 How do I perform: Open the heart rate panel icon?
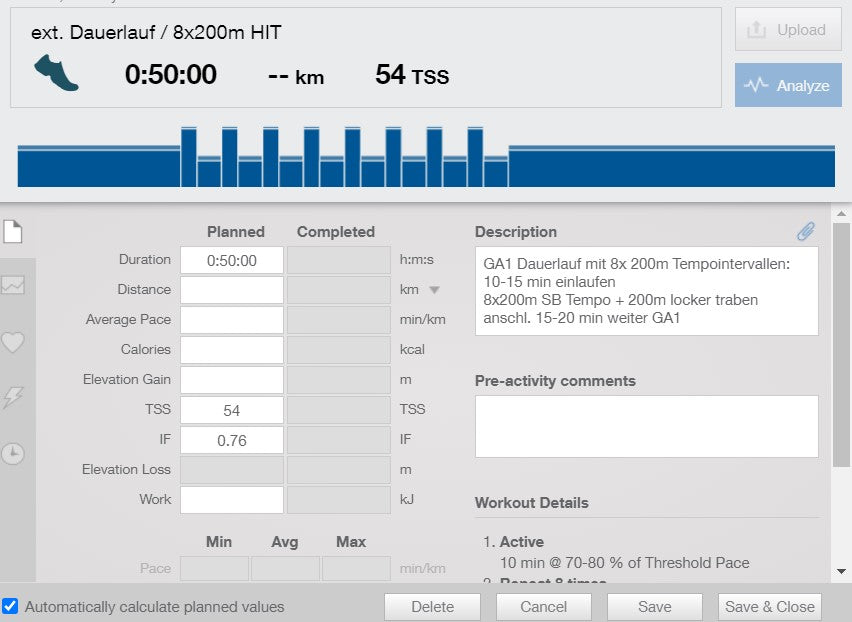click(12, 341)
